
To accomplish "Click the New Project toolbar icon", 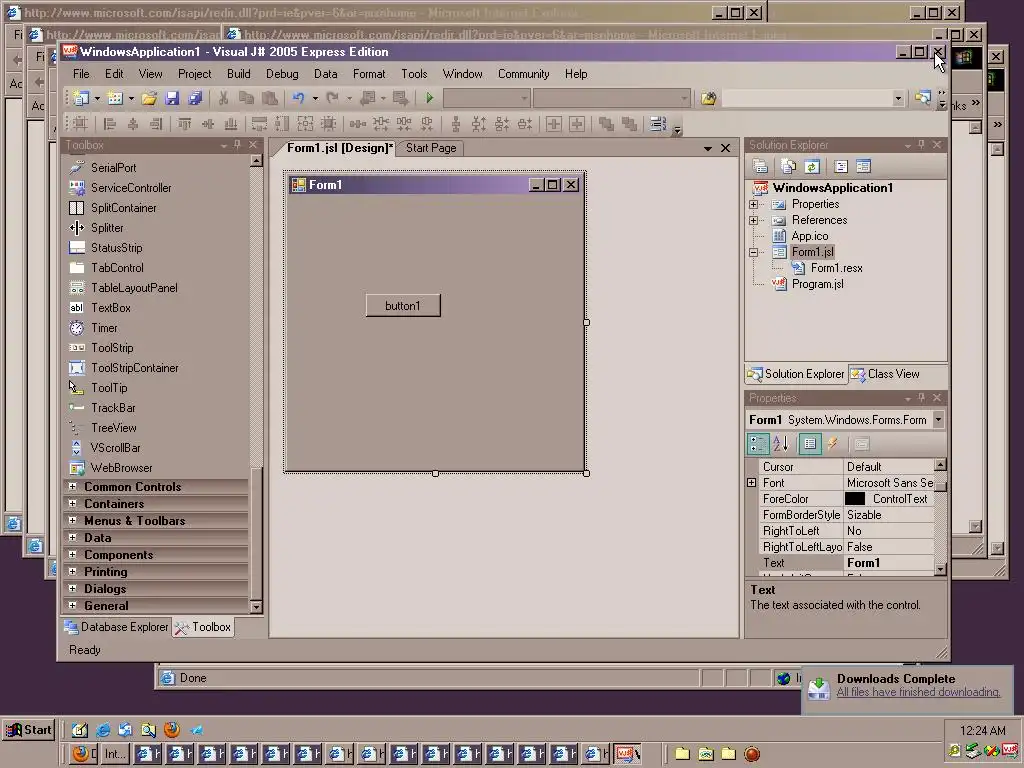I will (81, 99).
